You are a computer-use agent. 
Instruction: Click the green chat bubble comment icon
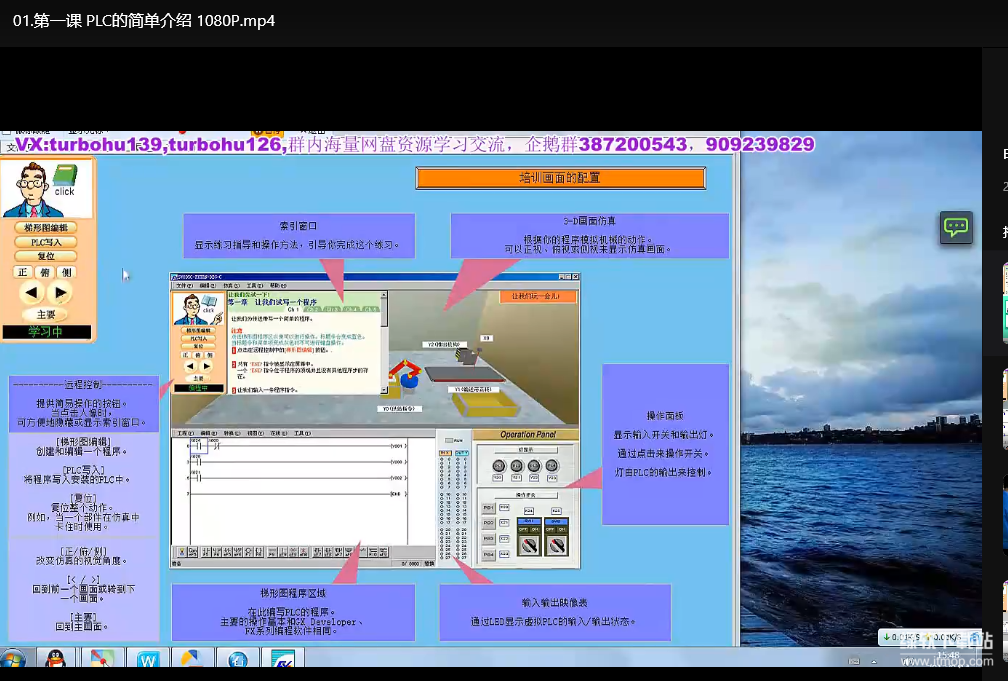point(956,227)
